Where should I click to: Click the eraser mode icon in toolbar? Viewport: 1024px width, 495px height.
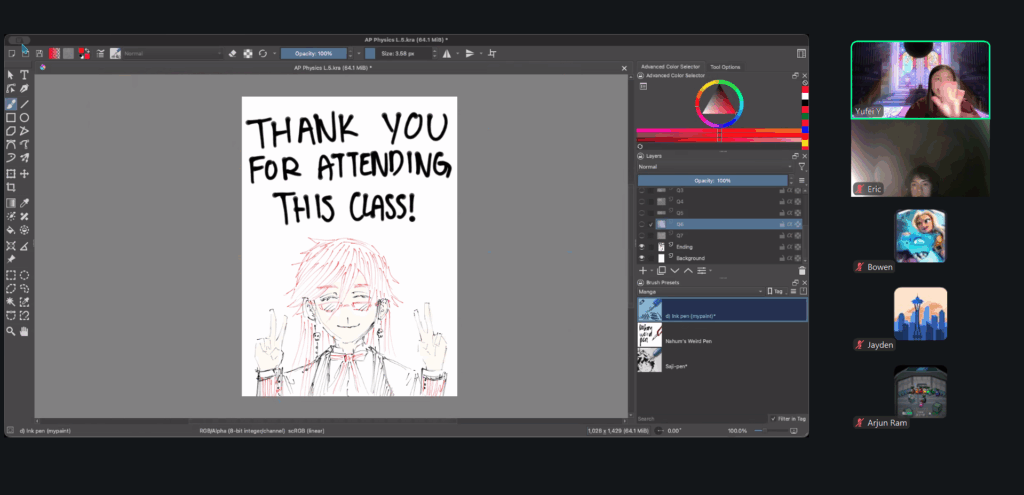[232, 53]
